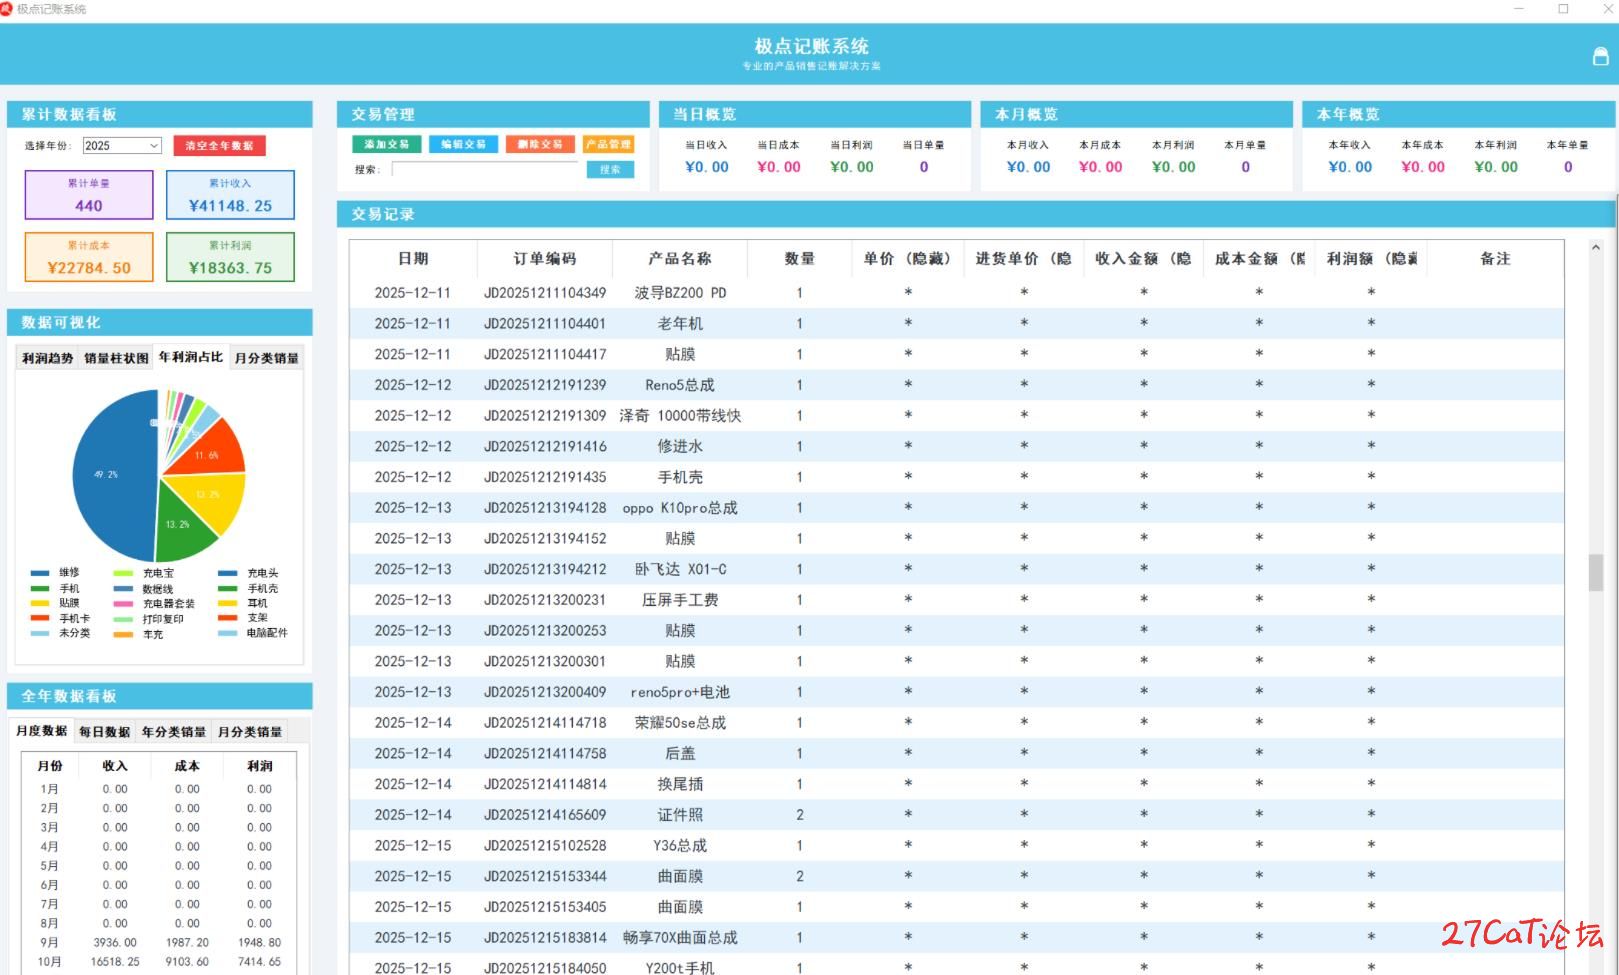1619x975 pixels.
Task: Switch to the 年分类销量 data tab
Action: point(174,732)
